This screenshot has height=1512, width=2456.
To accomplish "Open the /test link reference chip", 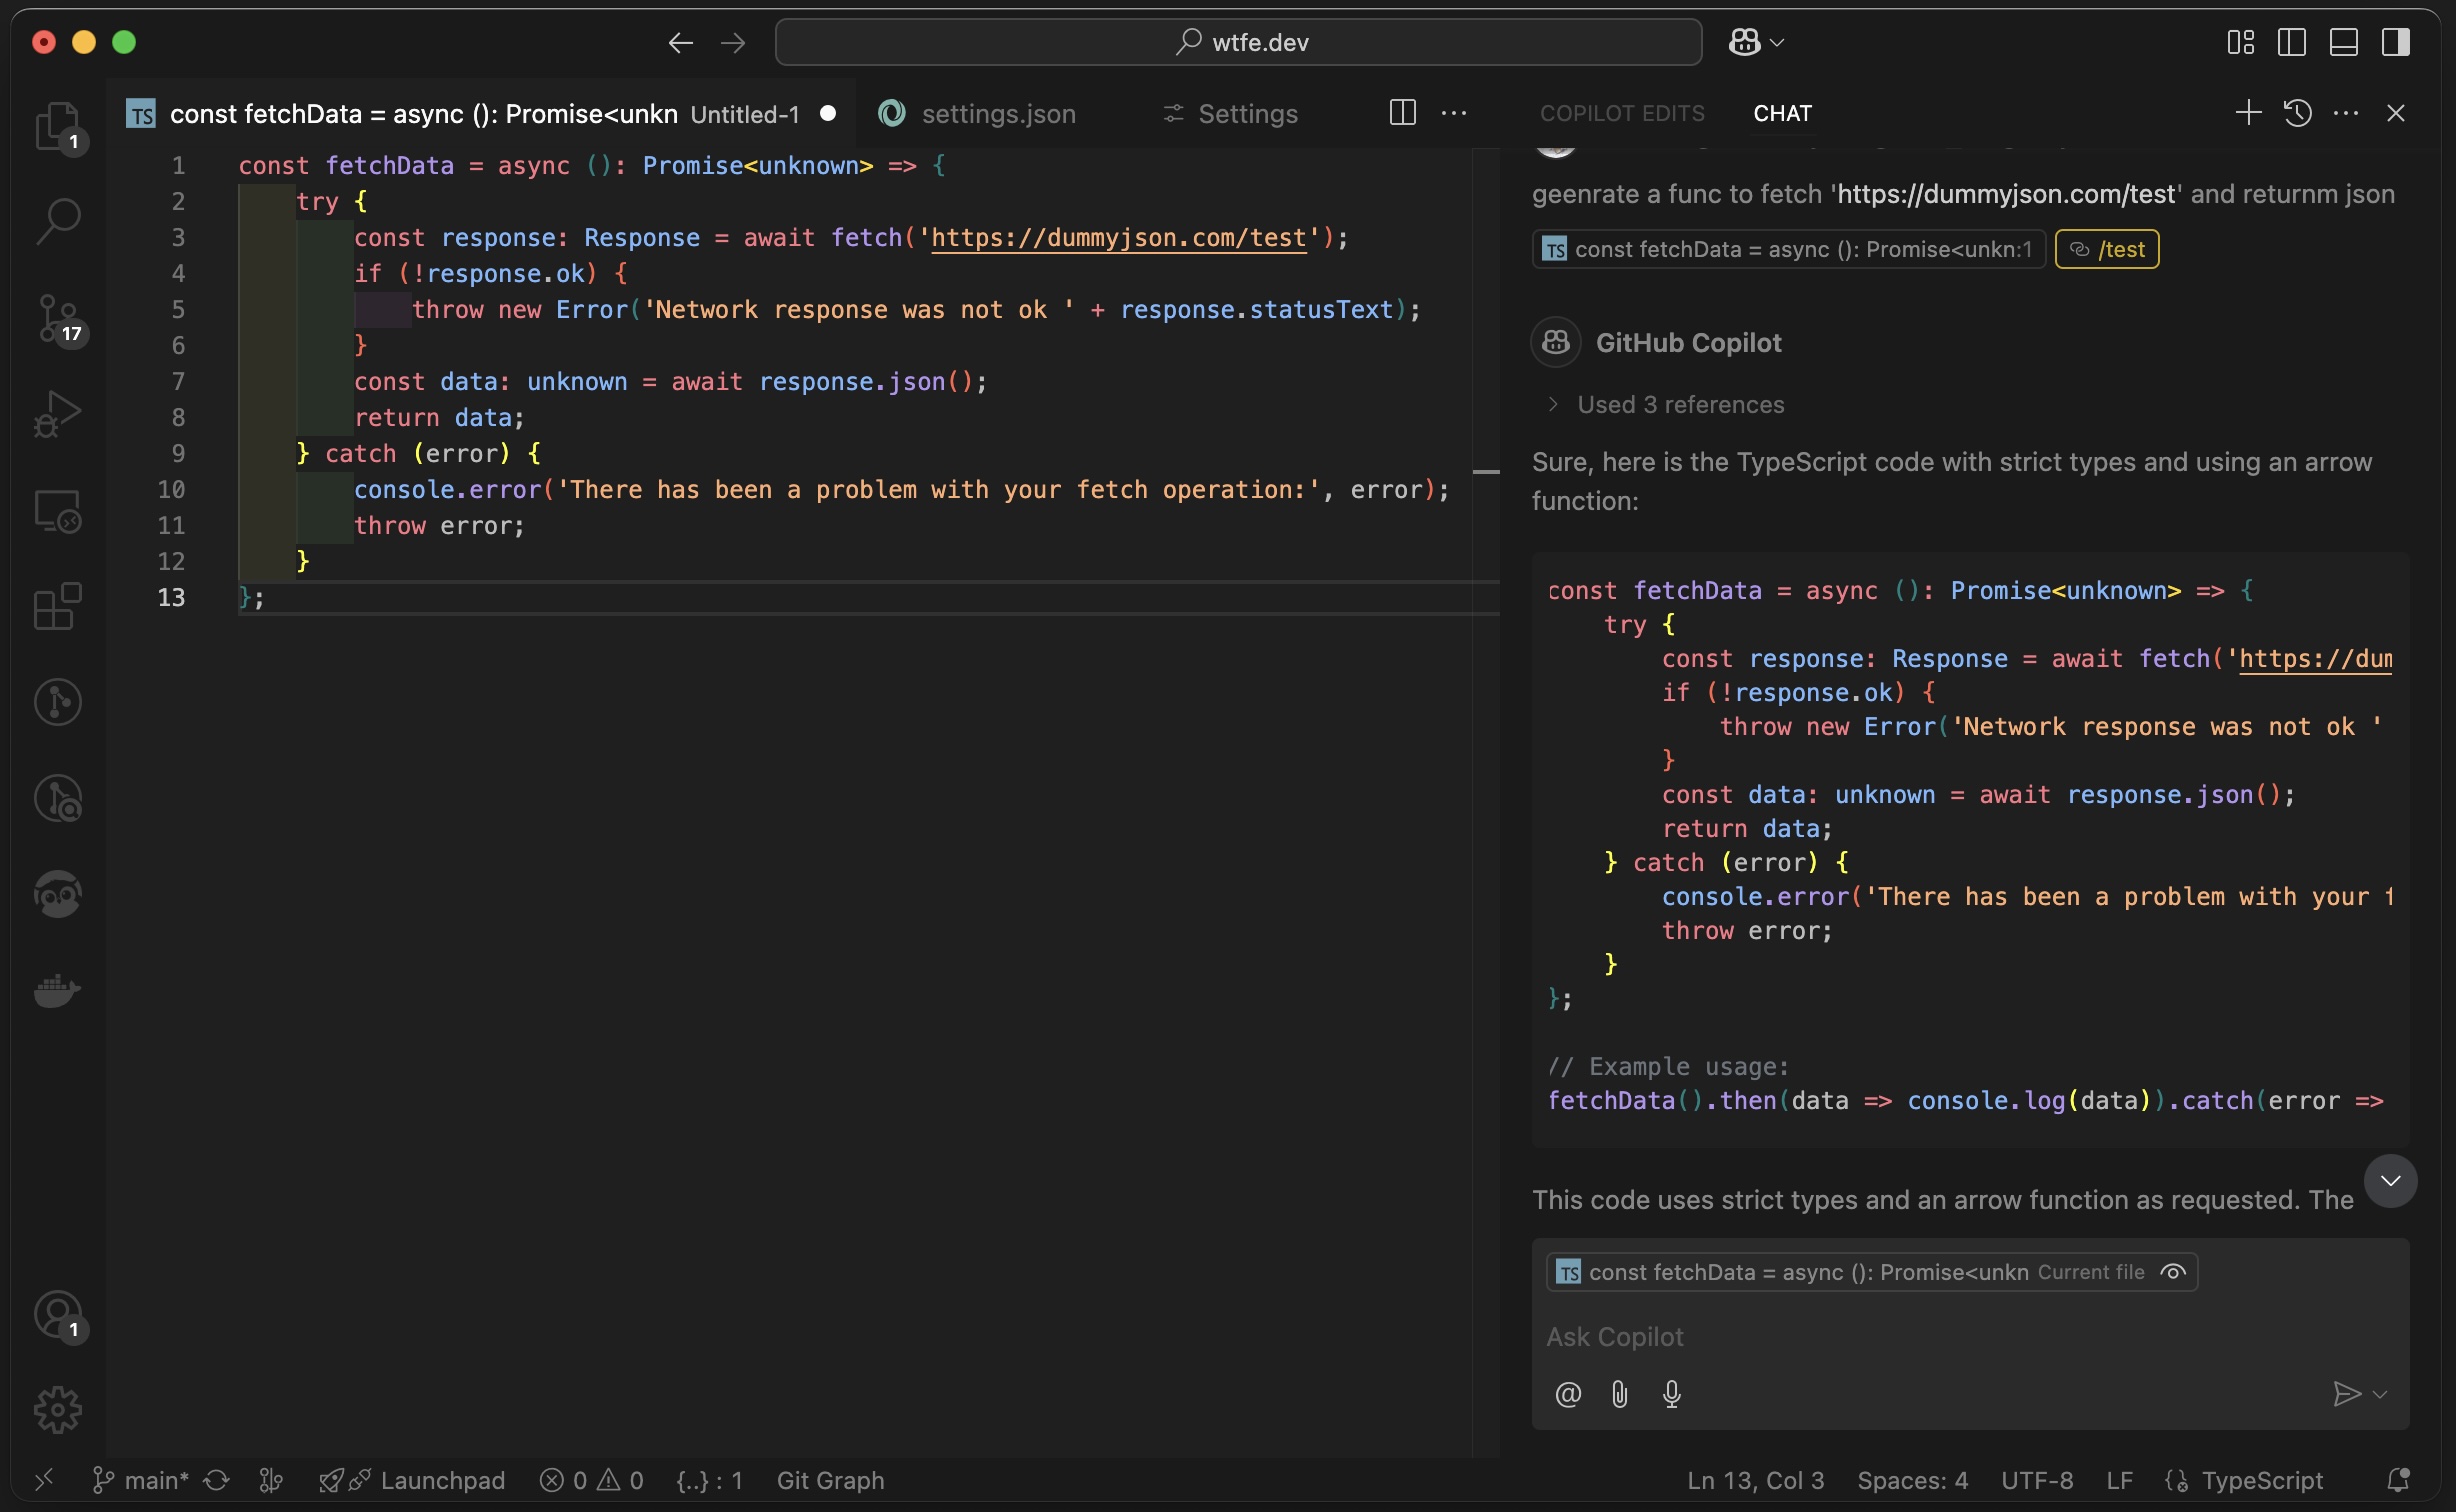I will (2107, 249).
